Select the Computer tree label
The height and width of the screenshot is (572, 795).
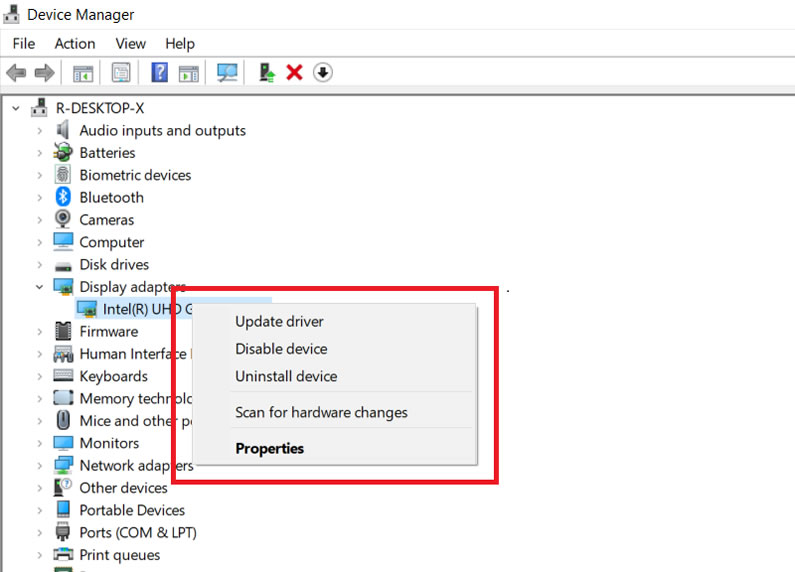pos(112,242)
